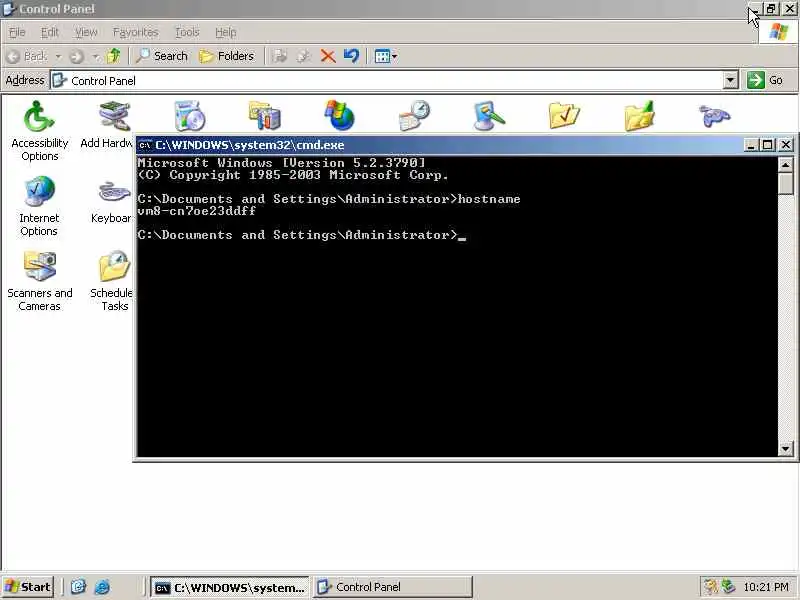Click the Forward toolbar button
This screenshot has width=800, height=600.
77,56
